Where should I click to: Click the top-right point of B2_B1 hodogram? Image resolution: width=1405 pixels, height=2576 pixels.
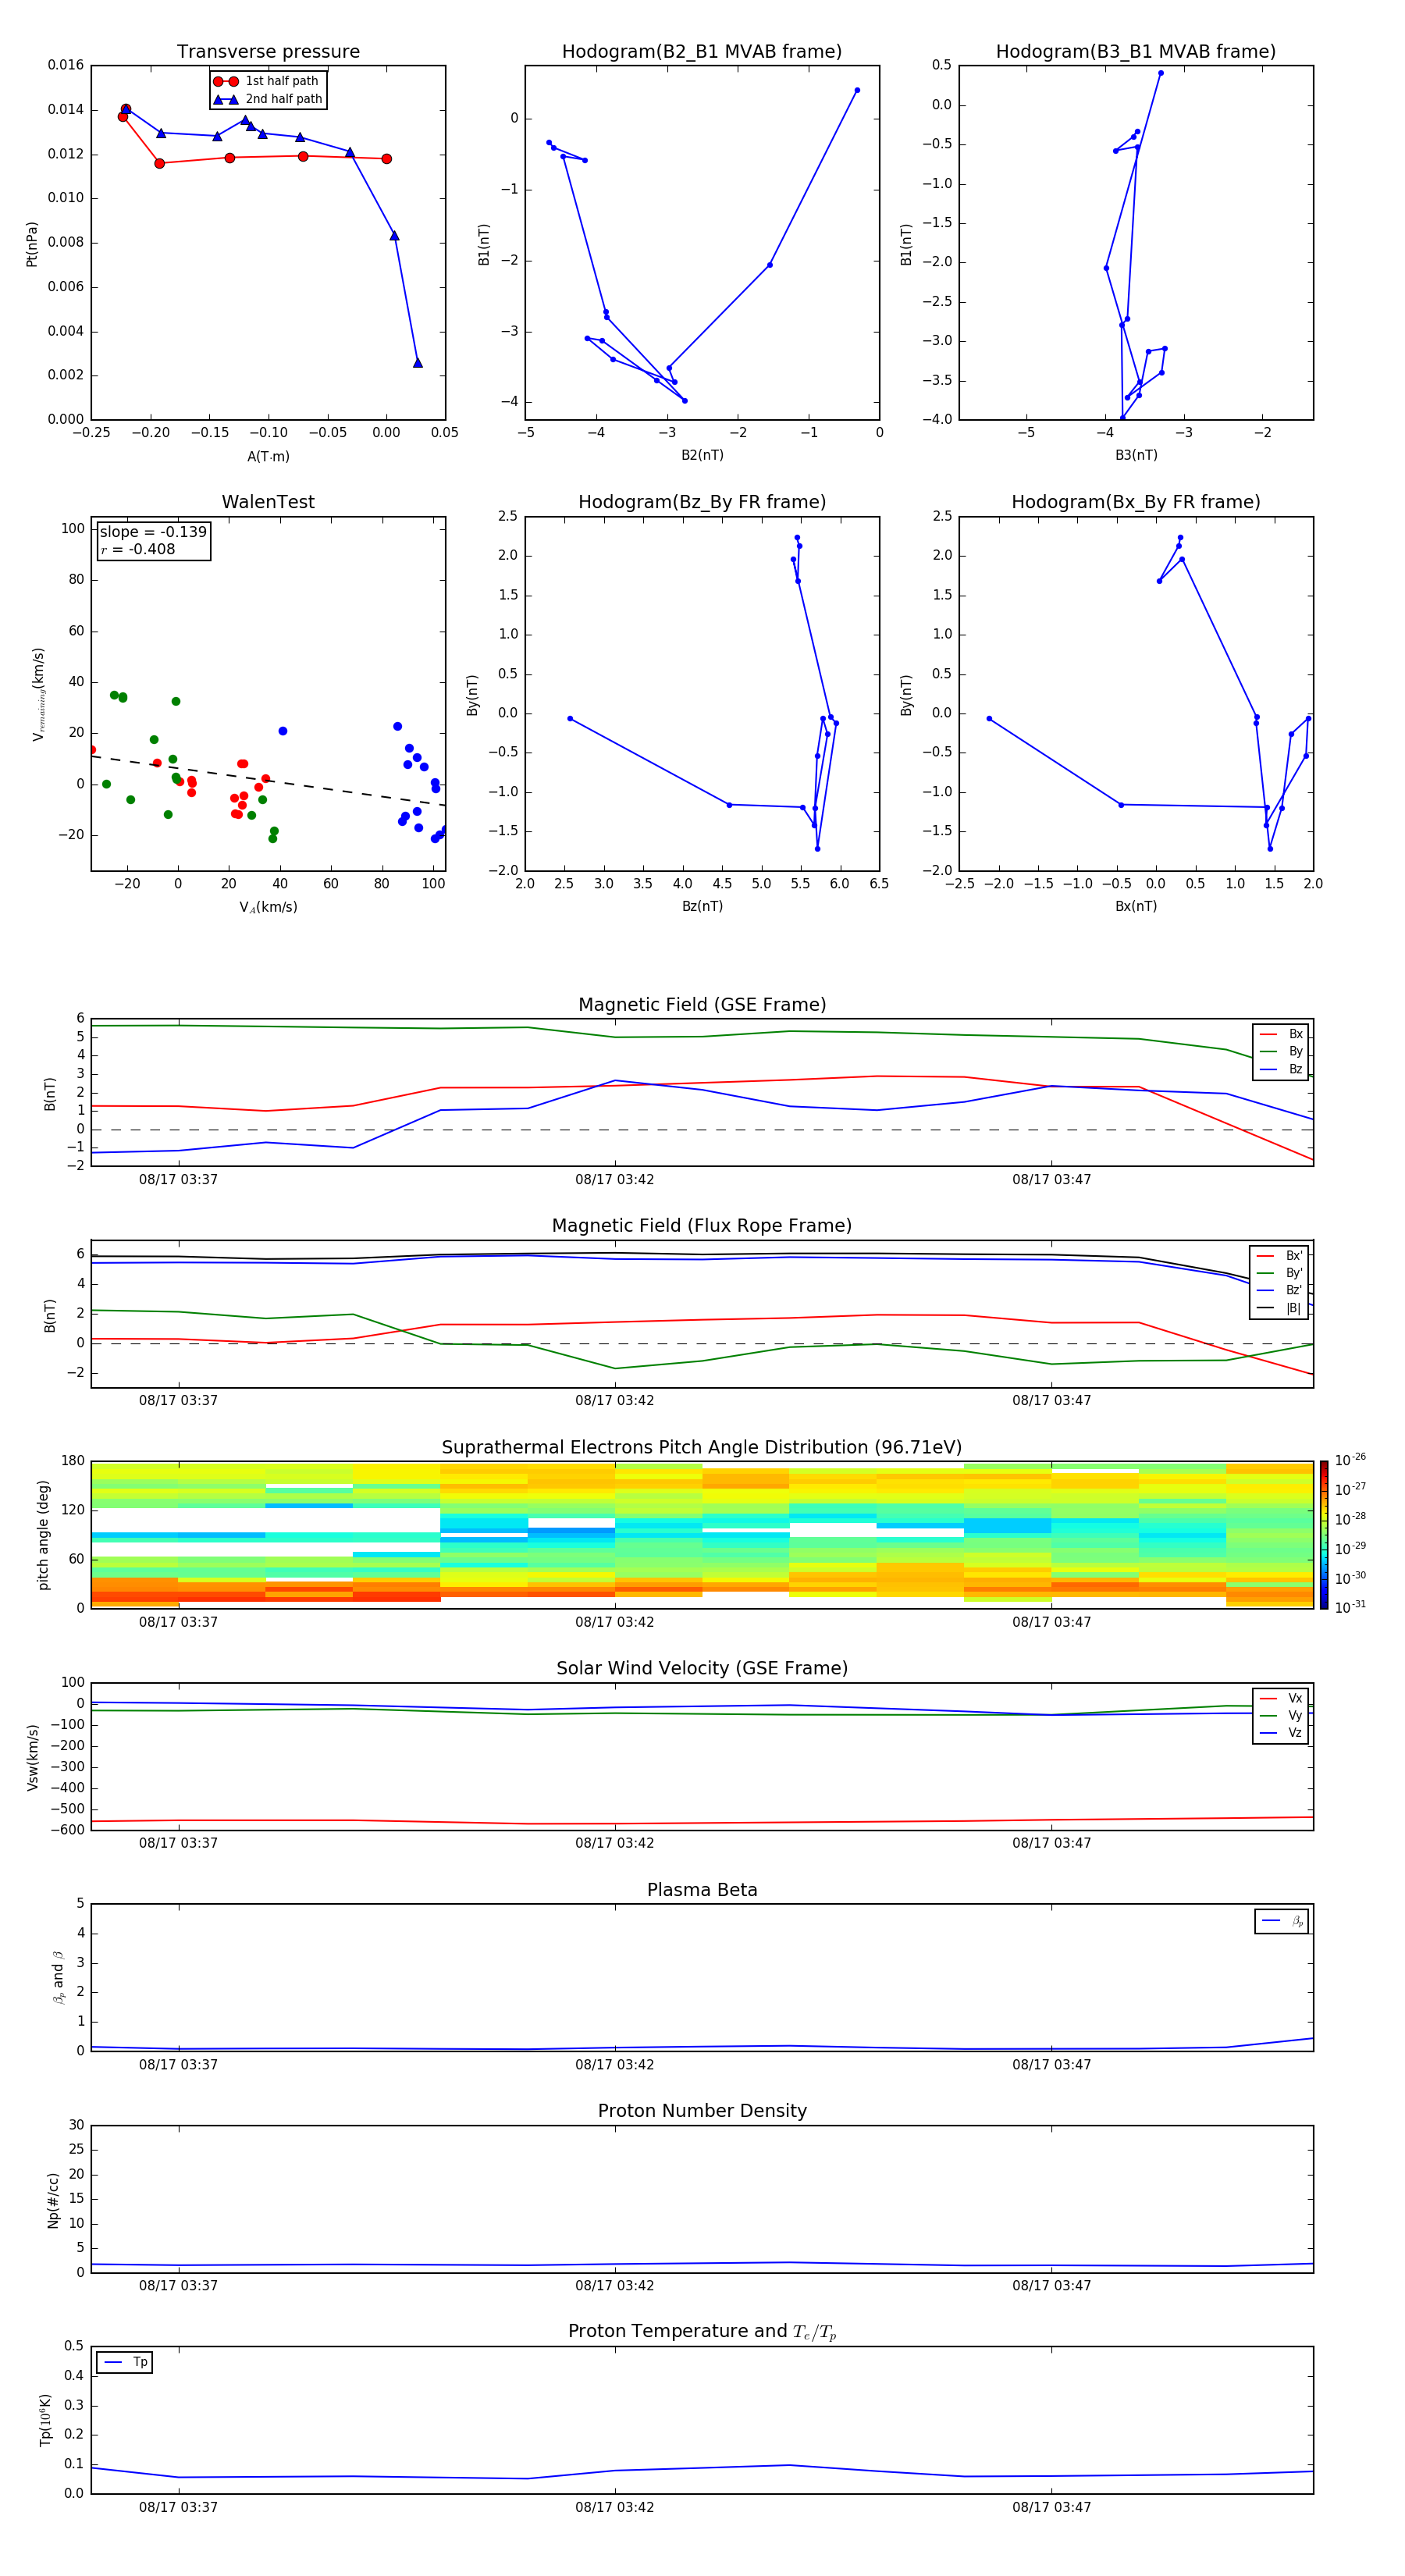857,90
